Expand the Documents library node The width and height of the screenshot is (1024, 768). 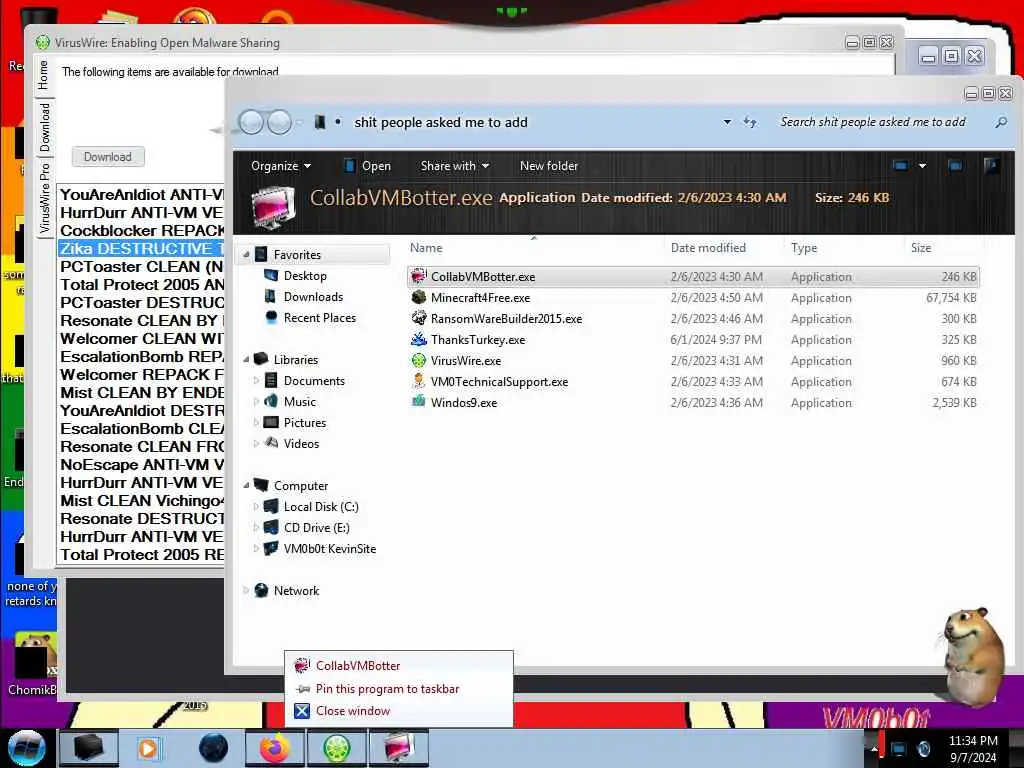[256, 380]
